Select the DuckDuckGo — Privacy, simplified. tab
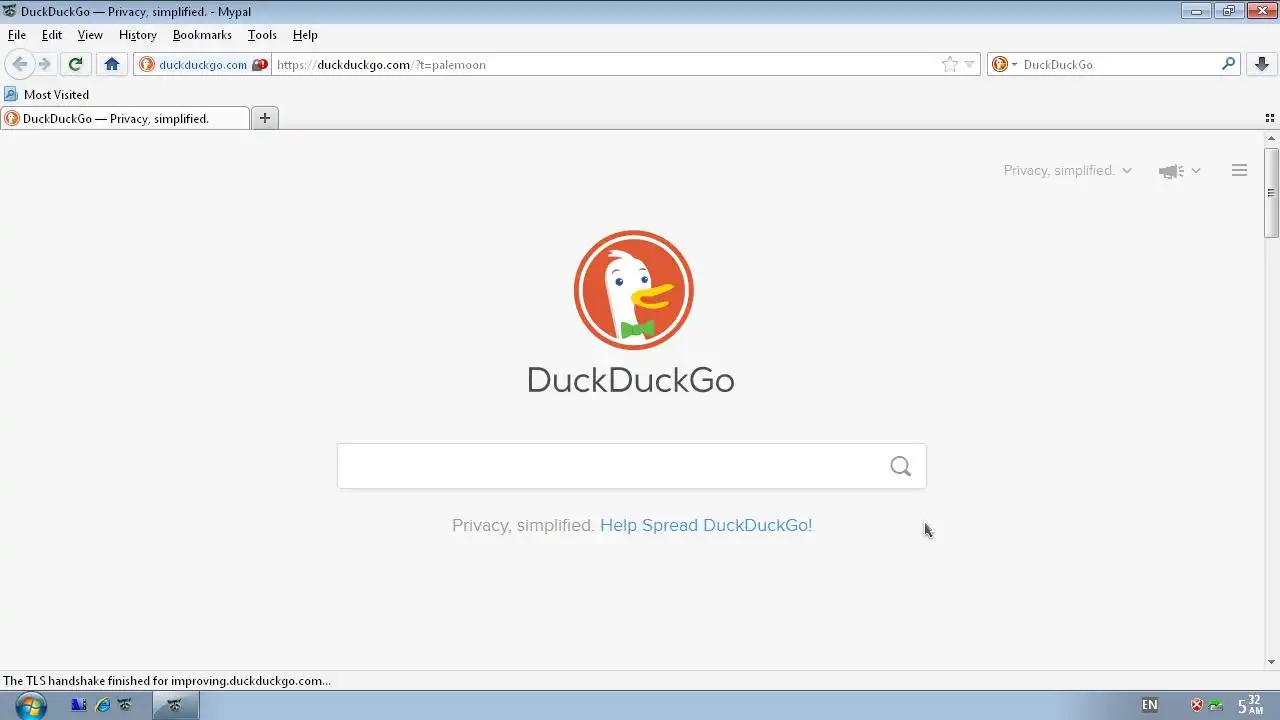The width and height of the screenshot is (1280, 720). (x=125, y=118)
